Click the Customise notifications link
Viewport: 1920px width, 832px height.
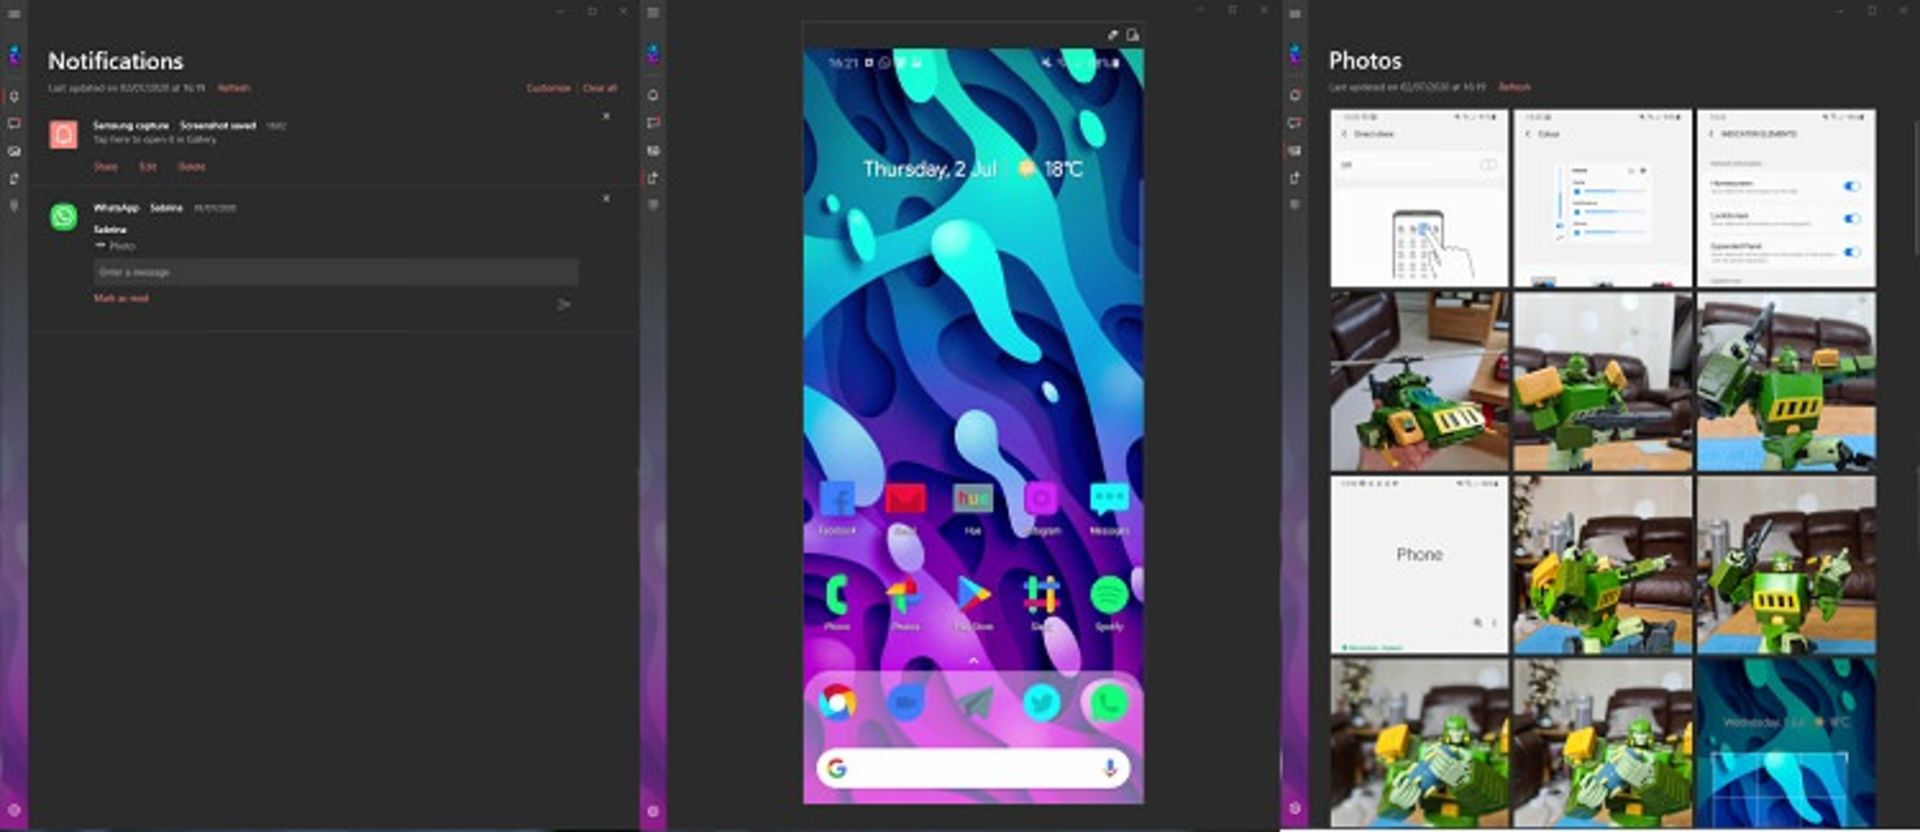[548, 88]
